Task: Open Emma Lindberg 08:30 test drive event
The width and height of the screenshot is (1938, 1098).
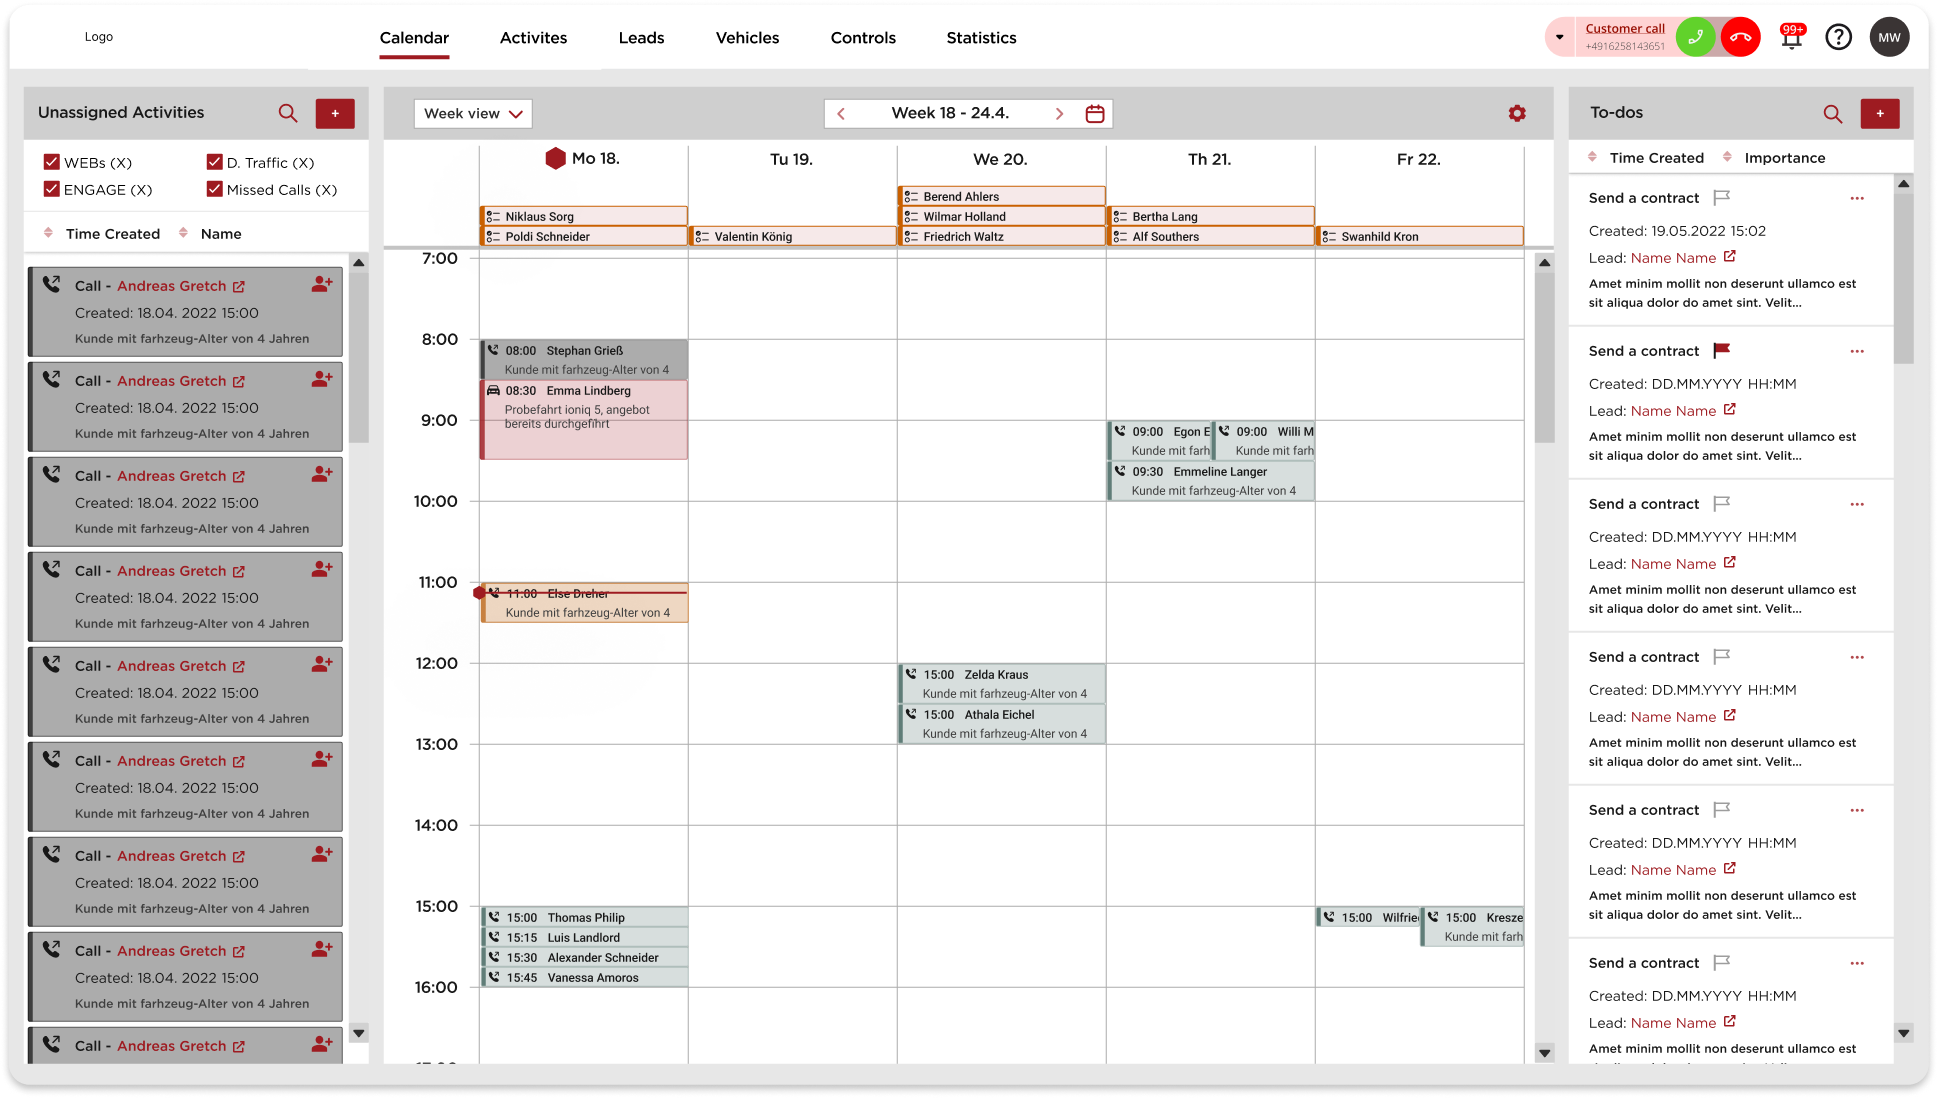Action: pos(584,419)
